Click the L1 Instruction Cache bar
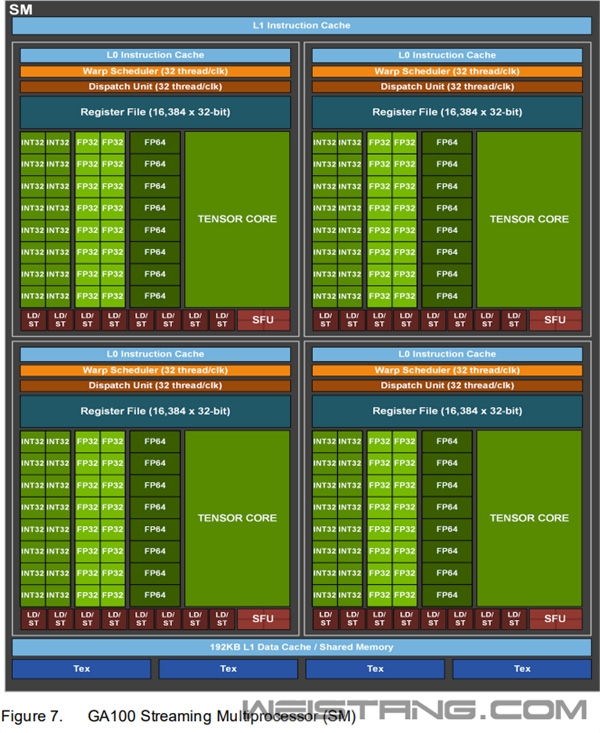The image size is (600, 733). tap(301, 27)
